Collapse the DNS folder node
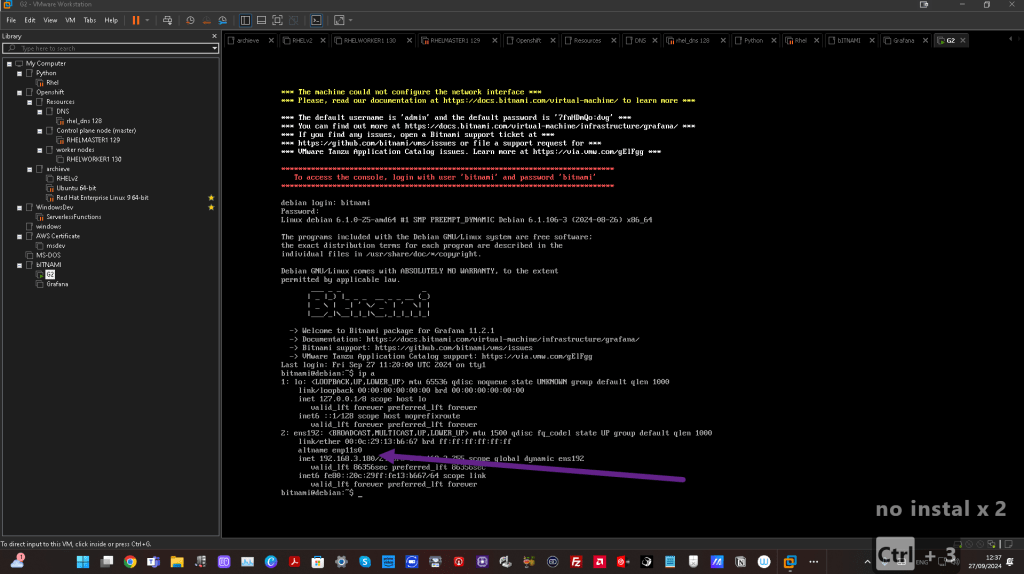The width and height of the screenshot is (1024, 574). (40, 112)
